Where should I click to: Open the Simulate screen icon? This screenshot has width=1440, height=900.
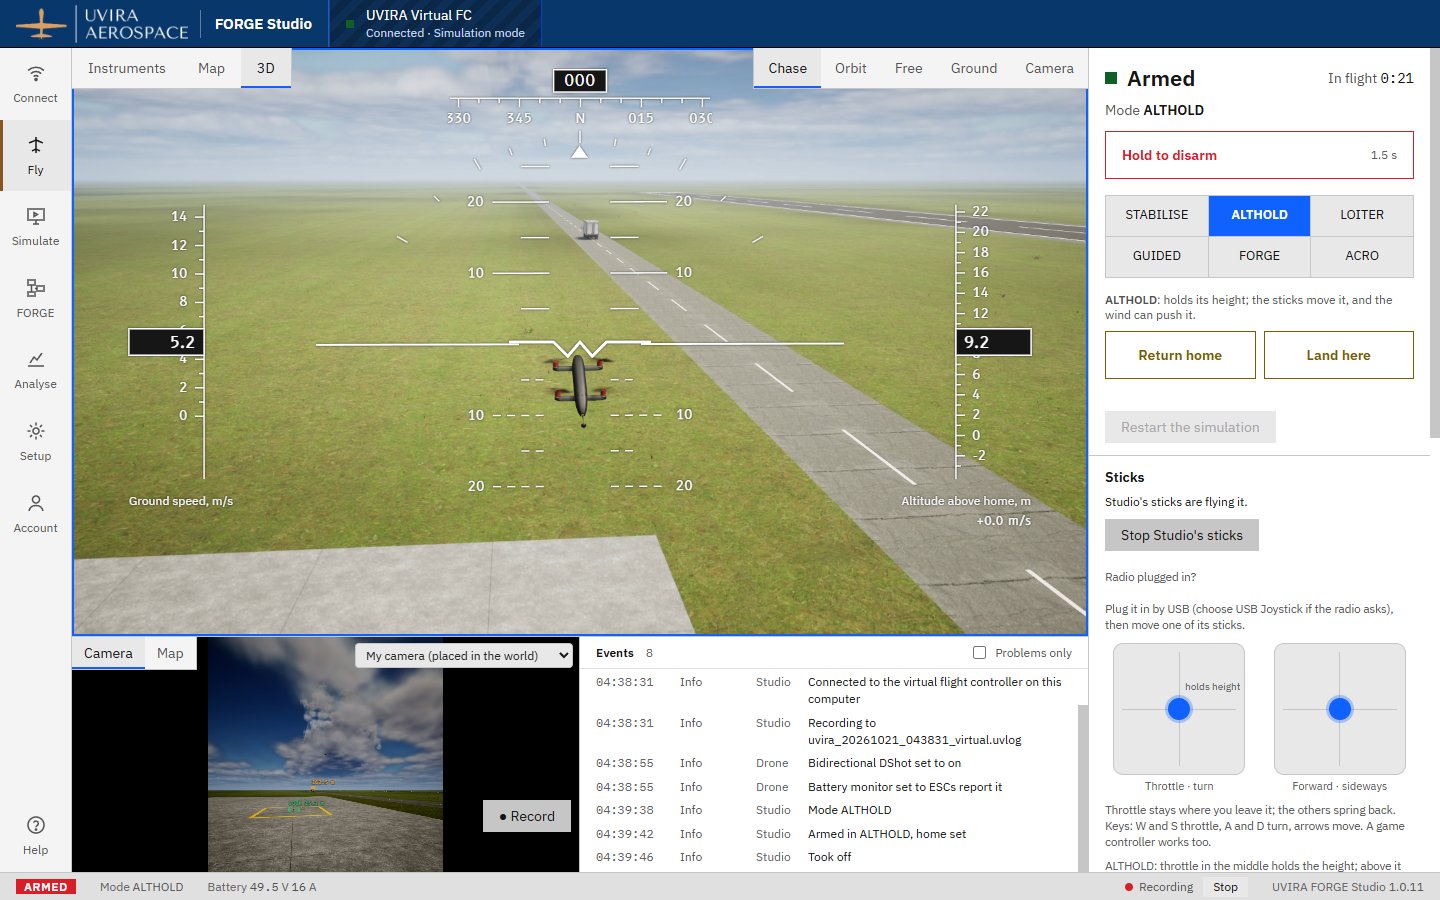coord(36,216)
